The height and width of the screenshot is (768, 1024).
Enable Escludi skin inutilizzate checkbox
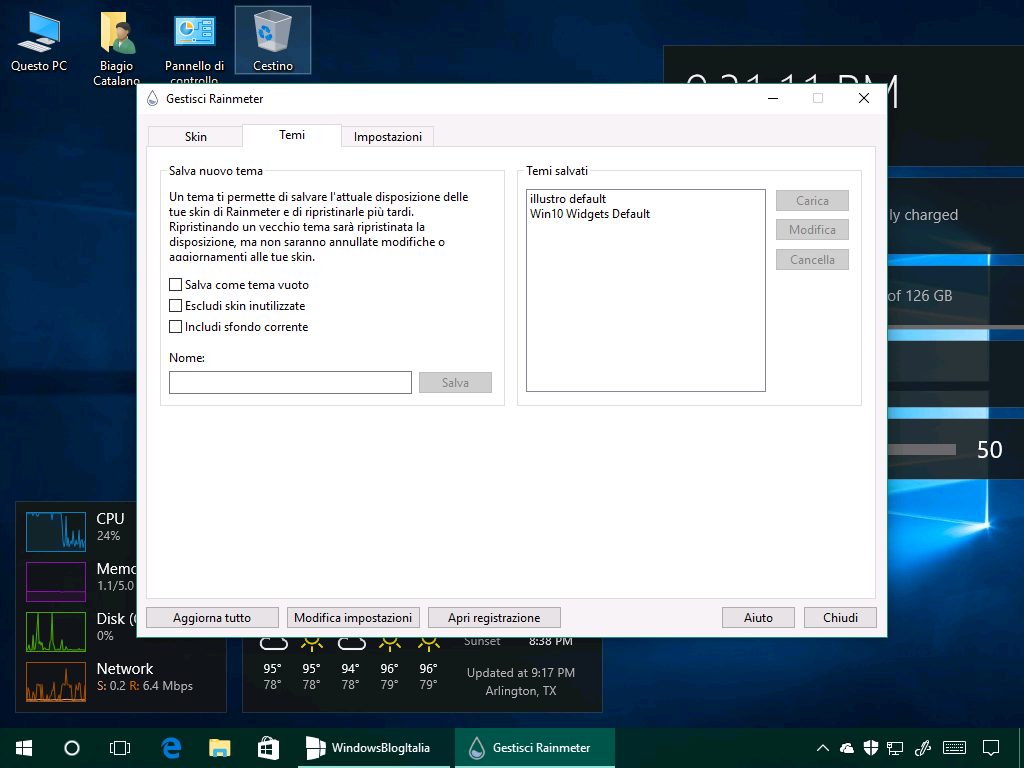(175, 306)
